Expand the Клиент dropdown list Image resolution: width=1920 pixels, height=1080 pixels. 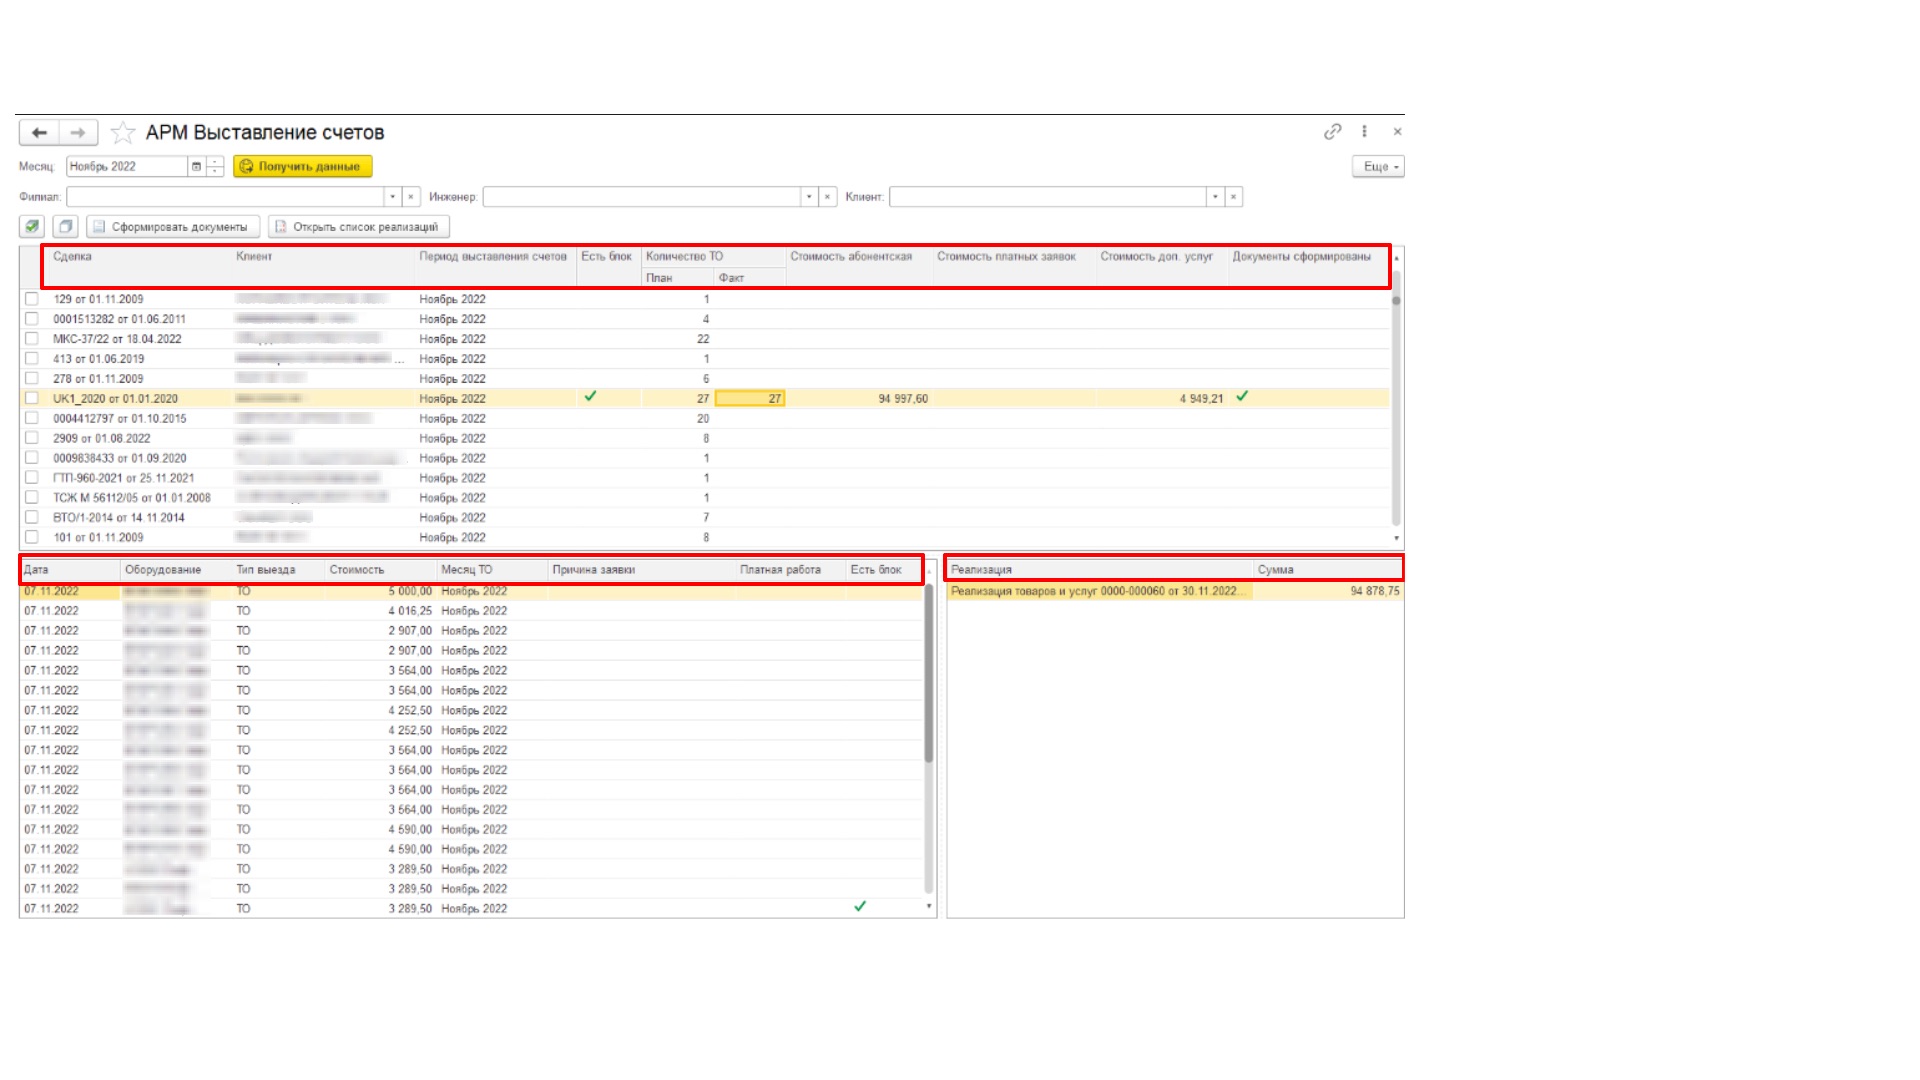pos(1215,197)
